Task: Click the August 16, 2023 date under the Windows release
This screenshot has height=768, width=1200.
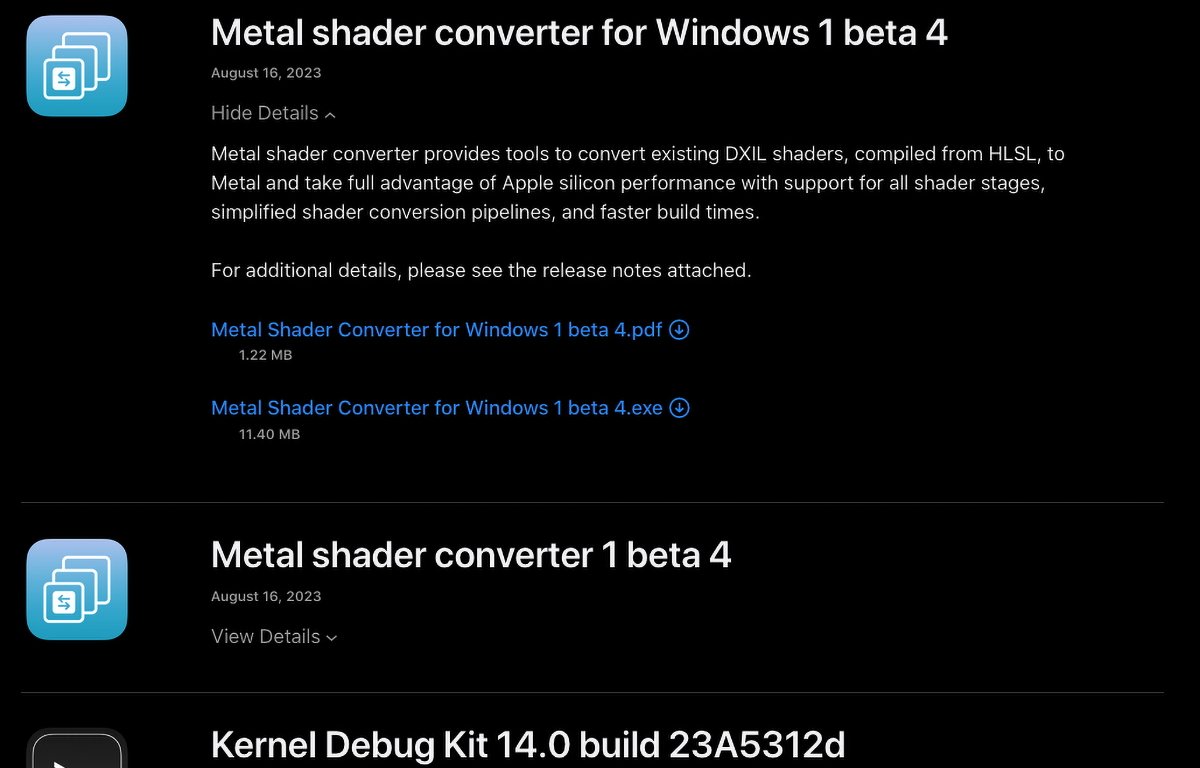Action: click(x=265, y=72)
